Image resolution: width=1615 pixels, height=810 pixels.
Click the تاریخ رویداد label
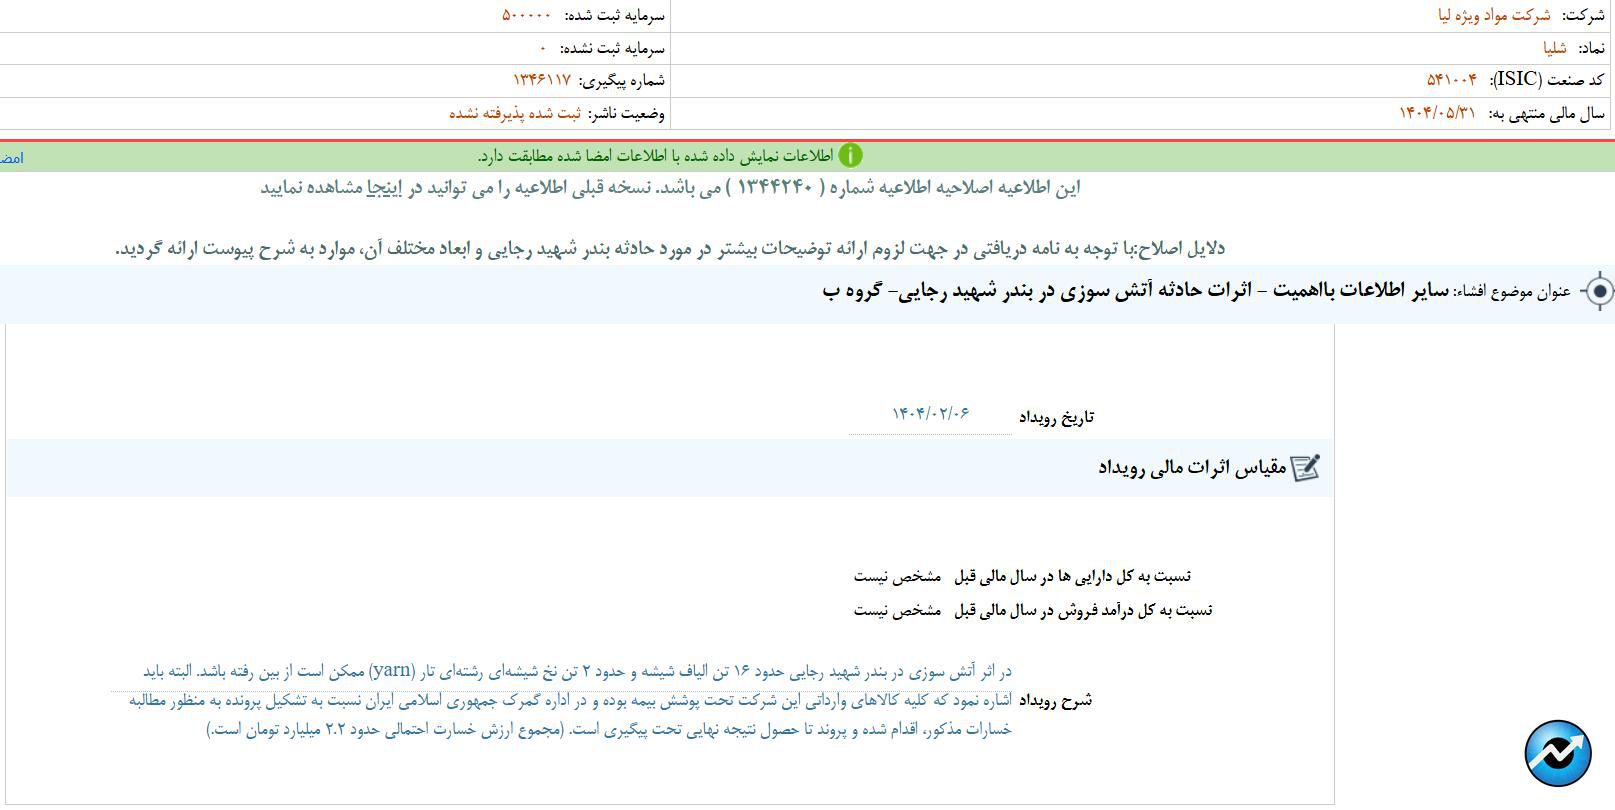point(1056,417)
